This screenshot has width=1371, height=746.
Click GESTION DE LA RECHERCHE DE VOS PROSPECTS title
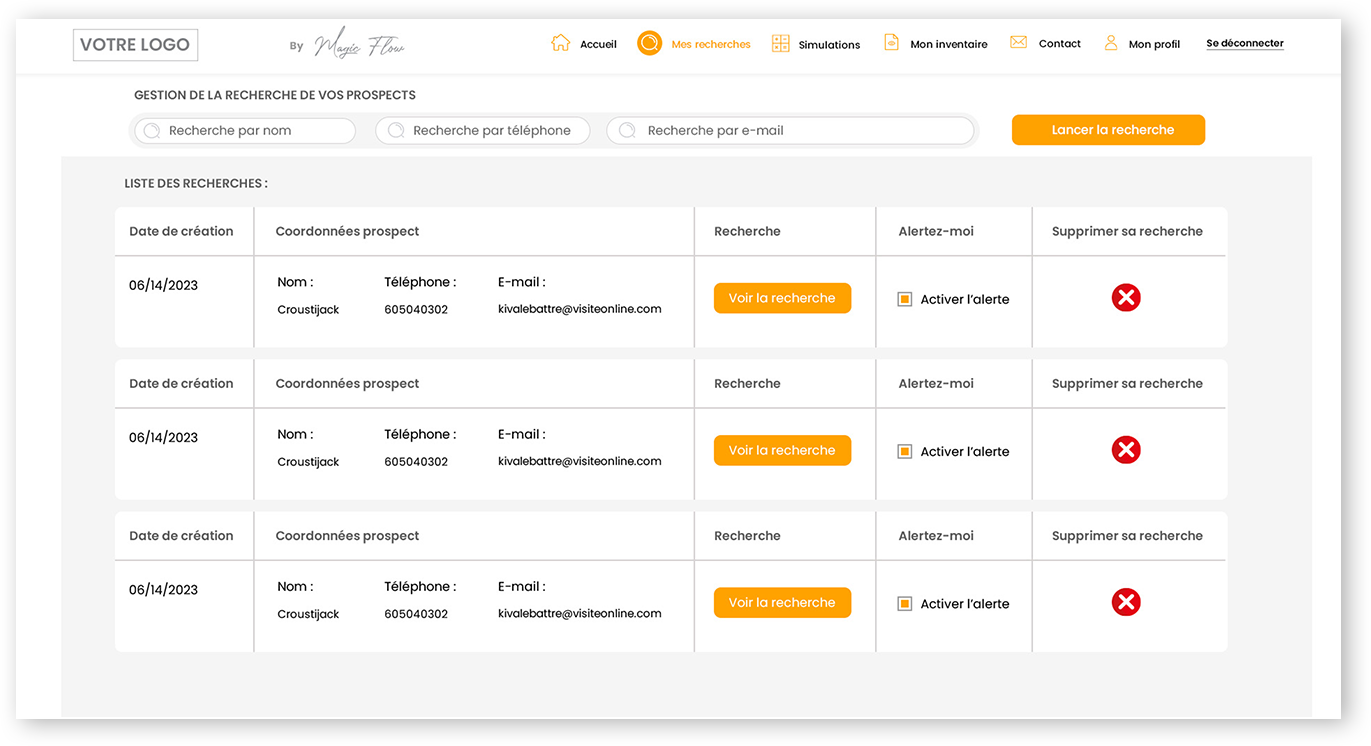(275, 95)
